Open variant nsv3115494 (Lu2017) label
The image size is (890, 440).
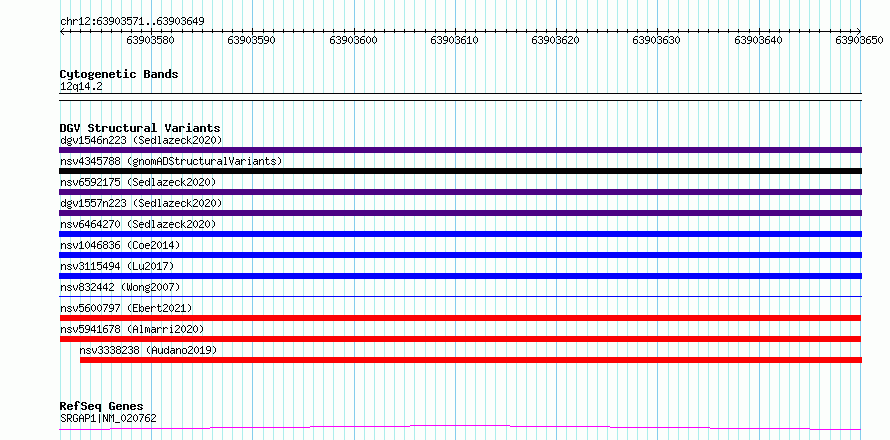117,266
